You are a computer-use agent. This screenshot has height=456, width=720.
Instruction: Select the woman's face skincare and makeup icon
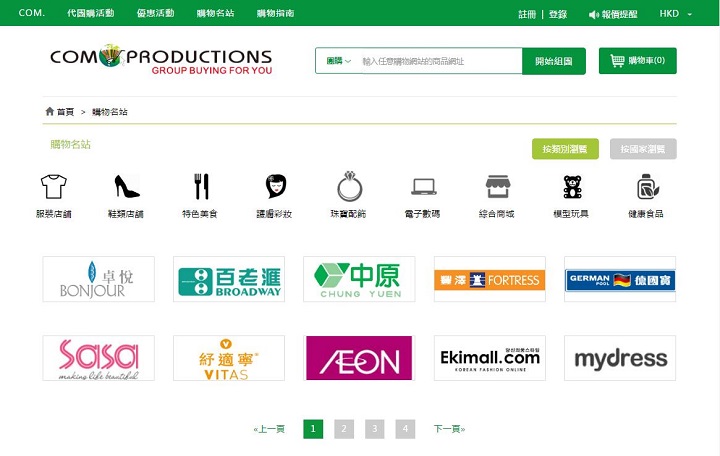[x=276, y=186]
